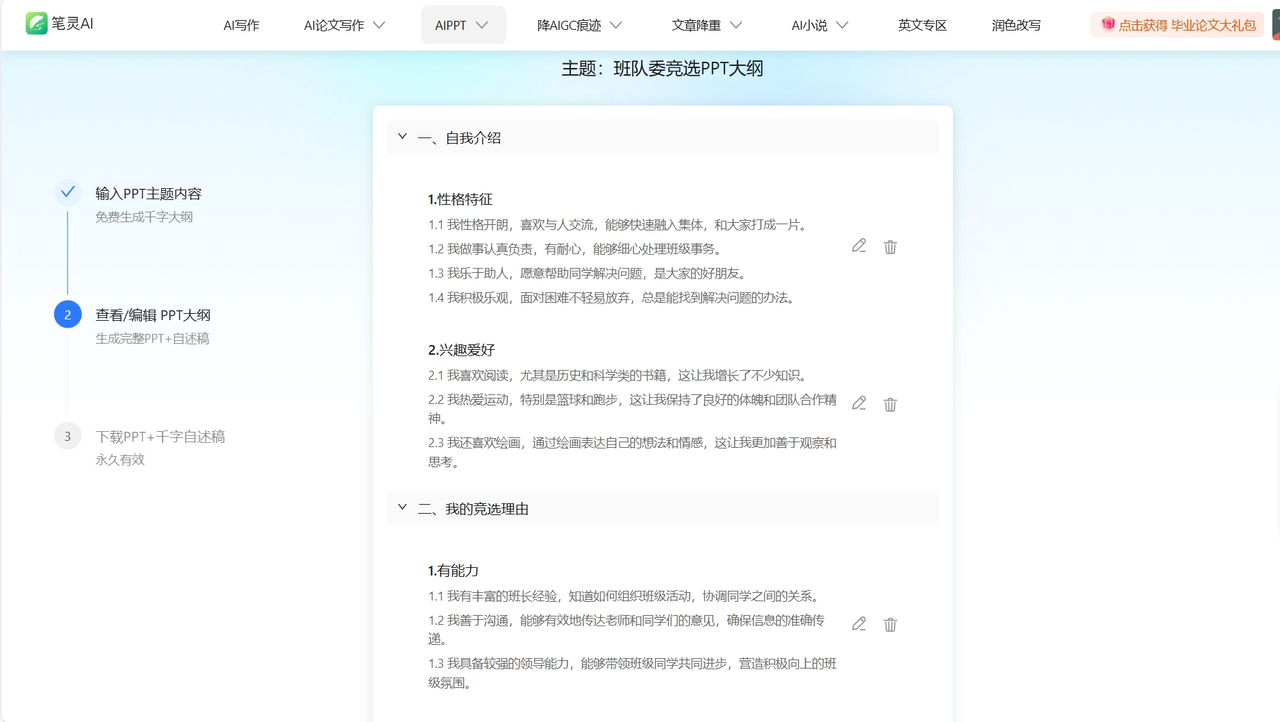Open the AI写作 menu item

click(241, 25)
